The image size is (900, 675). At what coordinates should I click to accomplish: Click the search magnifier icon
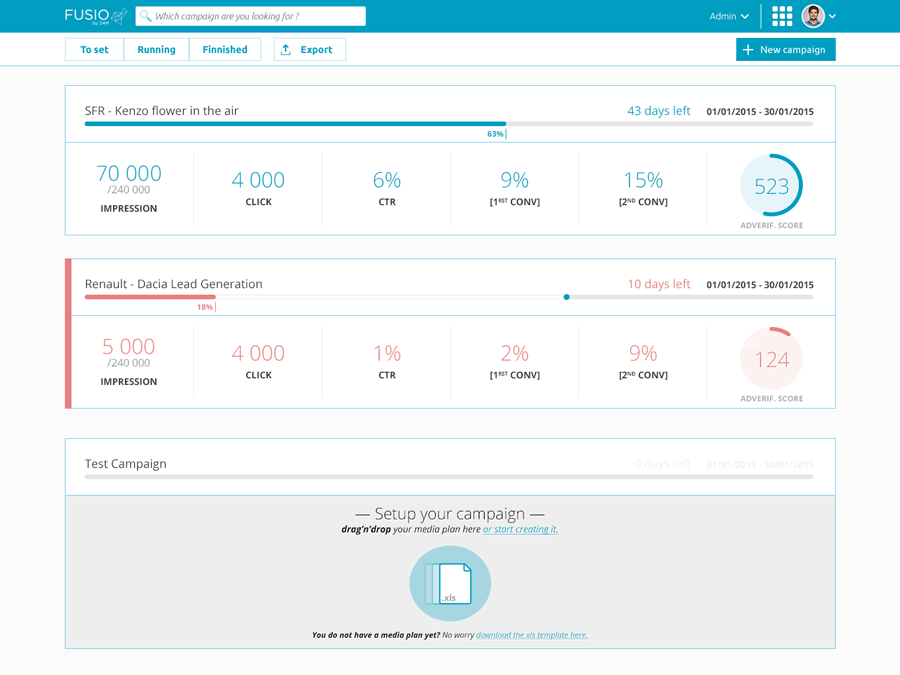pos(146,16)
